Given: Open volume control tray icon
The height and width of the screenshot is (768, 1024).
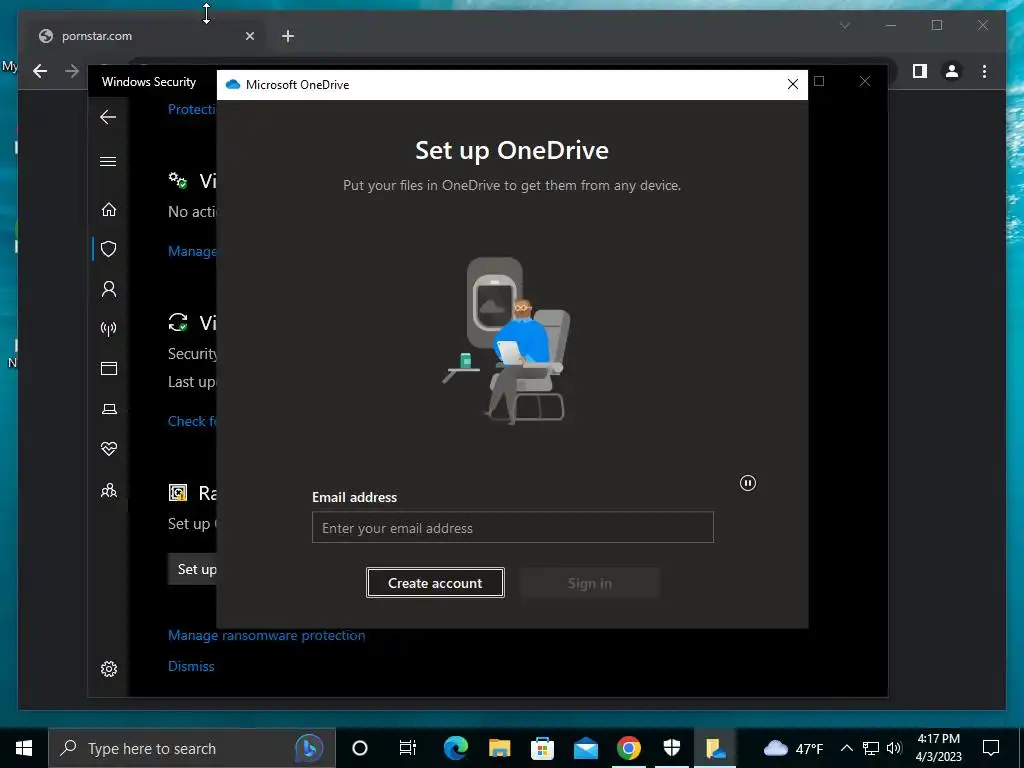Looking at the screenshot, I should (895, 748).
